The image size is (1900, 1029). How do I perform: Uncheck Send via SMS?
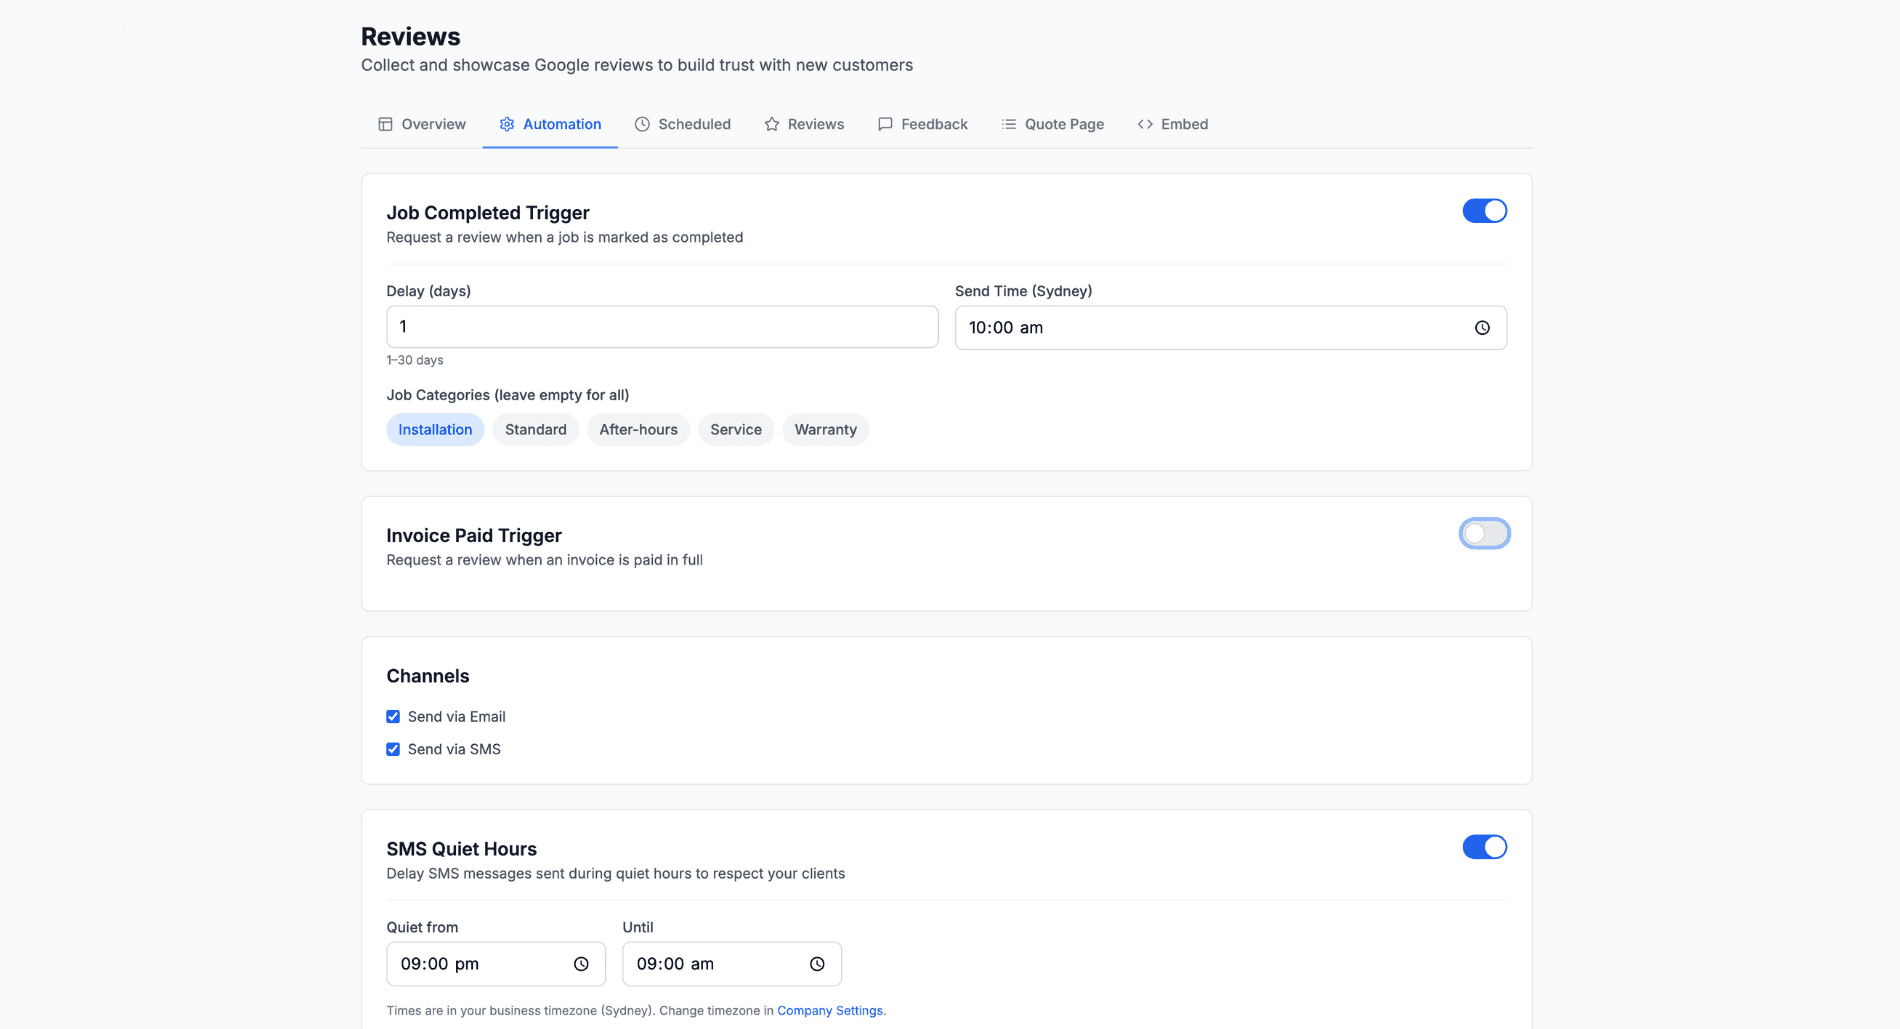click(x=393, y=748)
